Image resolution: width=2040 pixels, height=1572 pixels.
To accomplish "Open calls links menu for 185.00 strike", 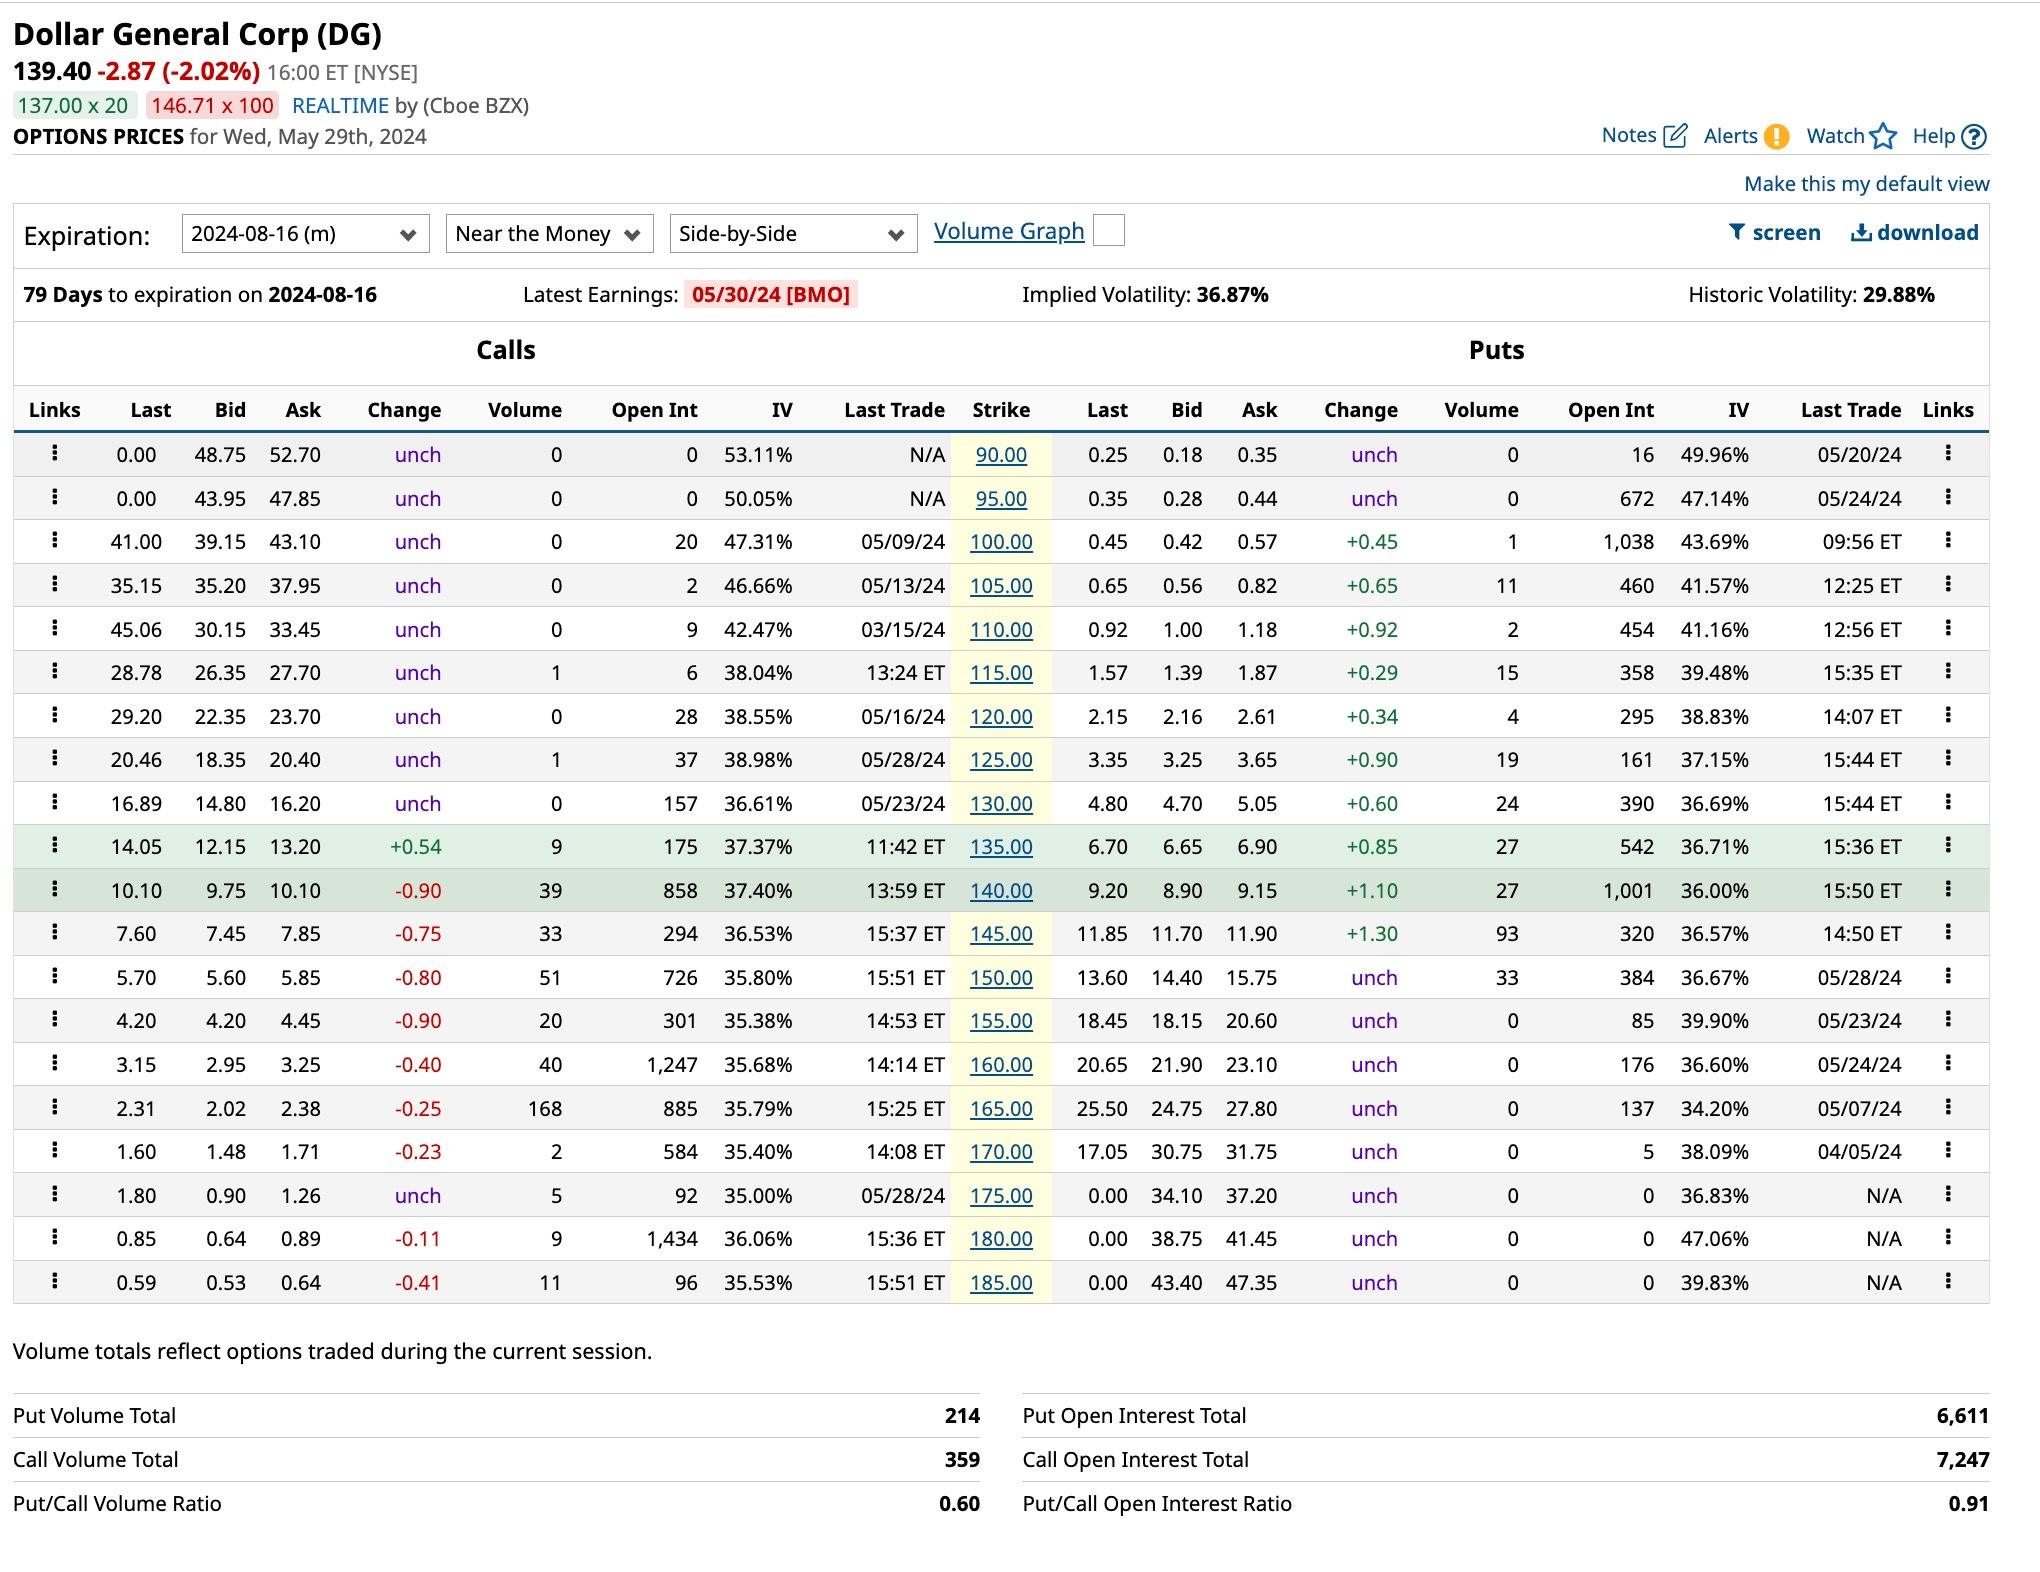I will (55, 1281).
